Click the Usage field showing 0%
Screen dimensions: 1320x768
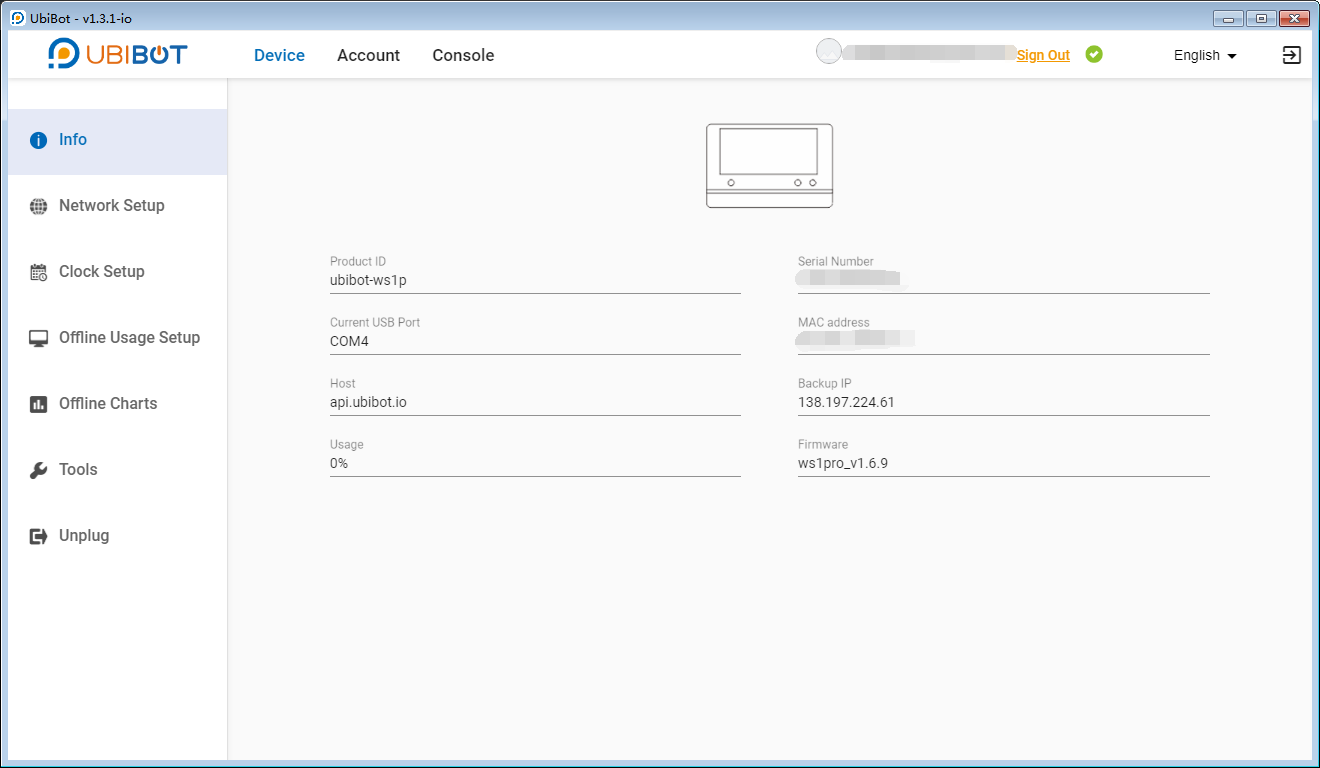pos(535,464)
